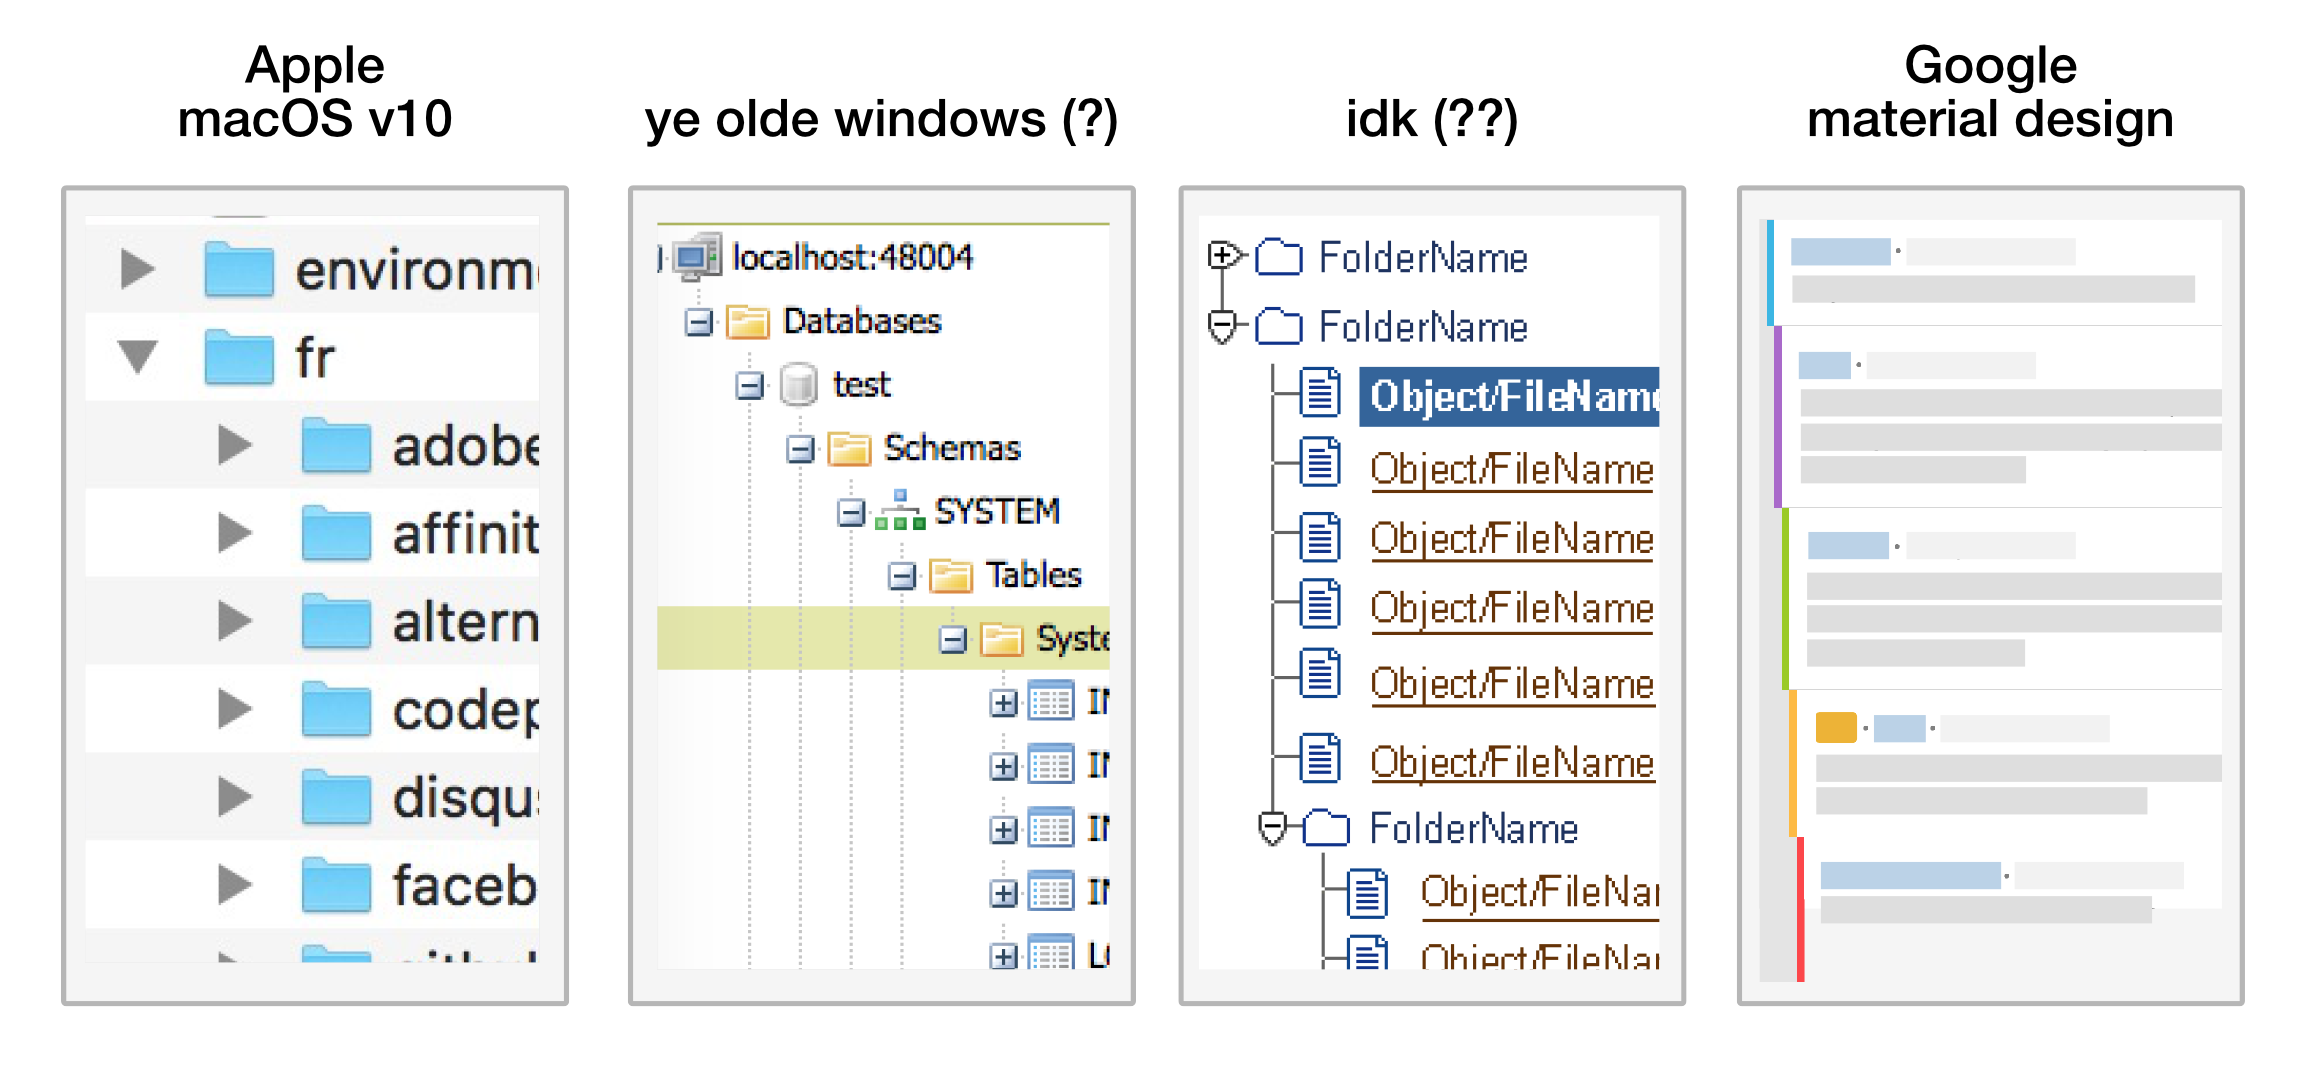Select the highlighted Object/FileName entry
The height and width of the screenshot is (1068, 2318).
(1509, 397)
